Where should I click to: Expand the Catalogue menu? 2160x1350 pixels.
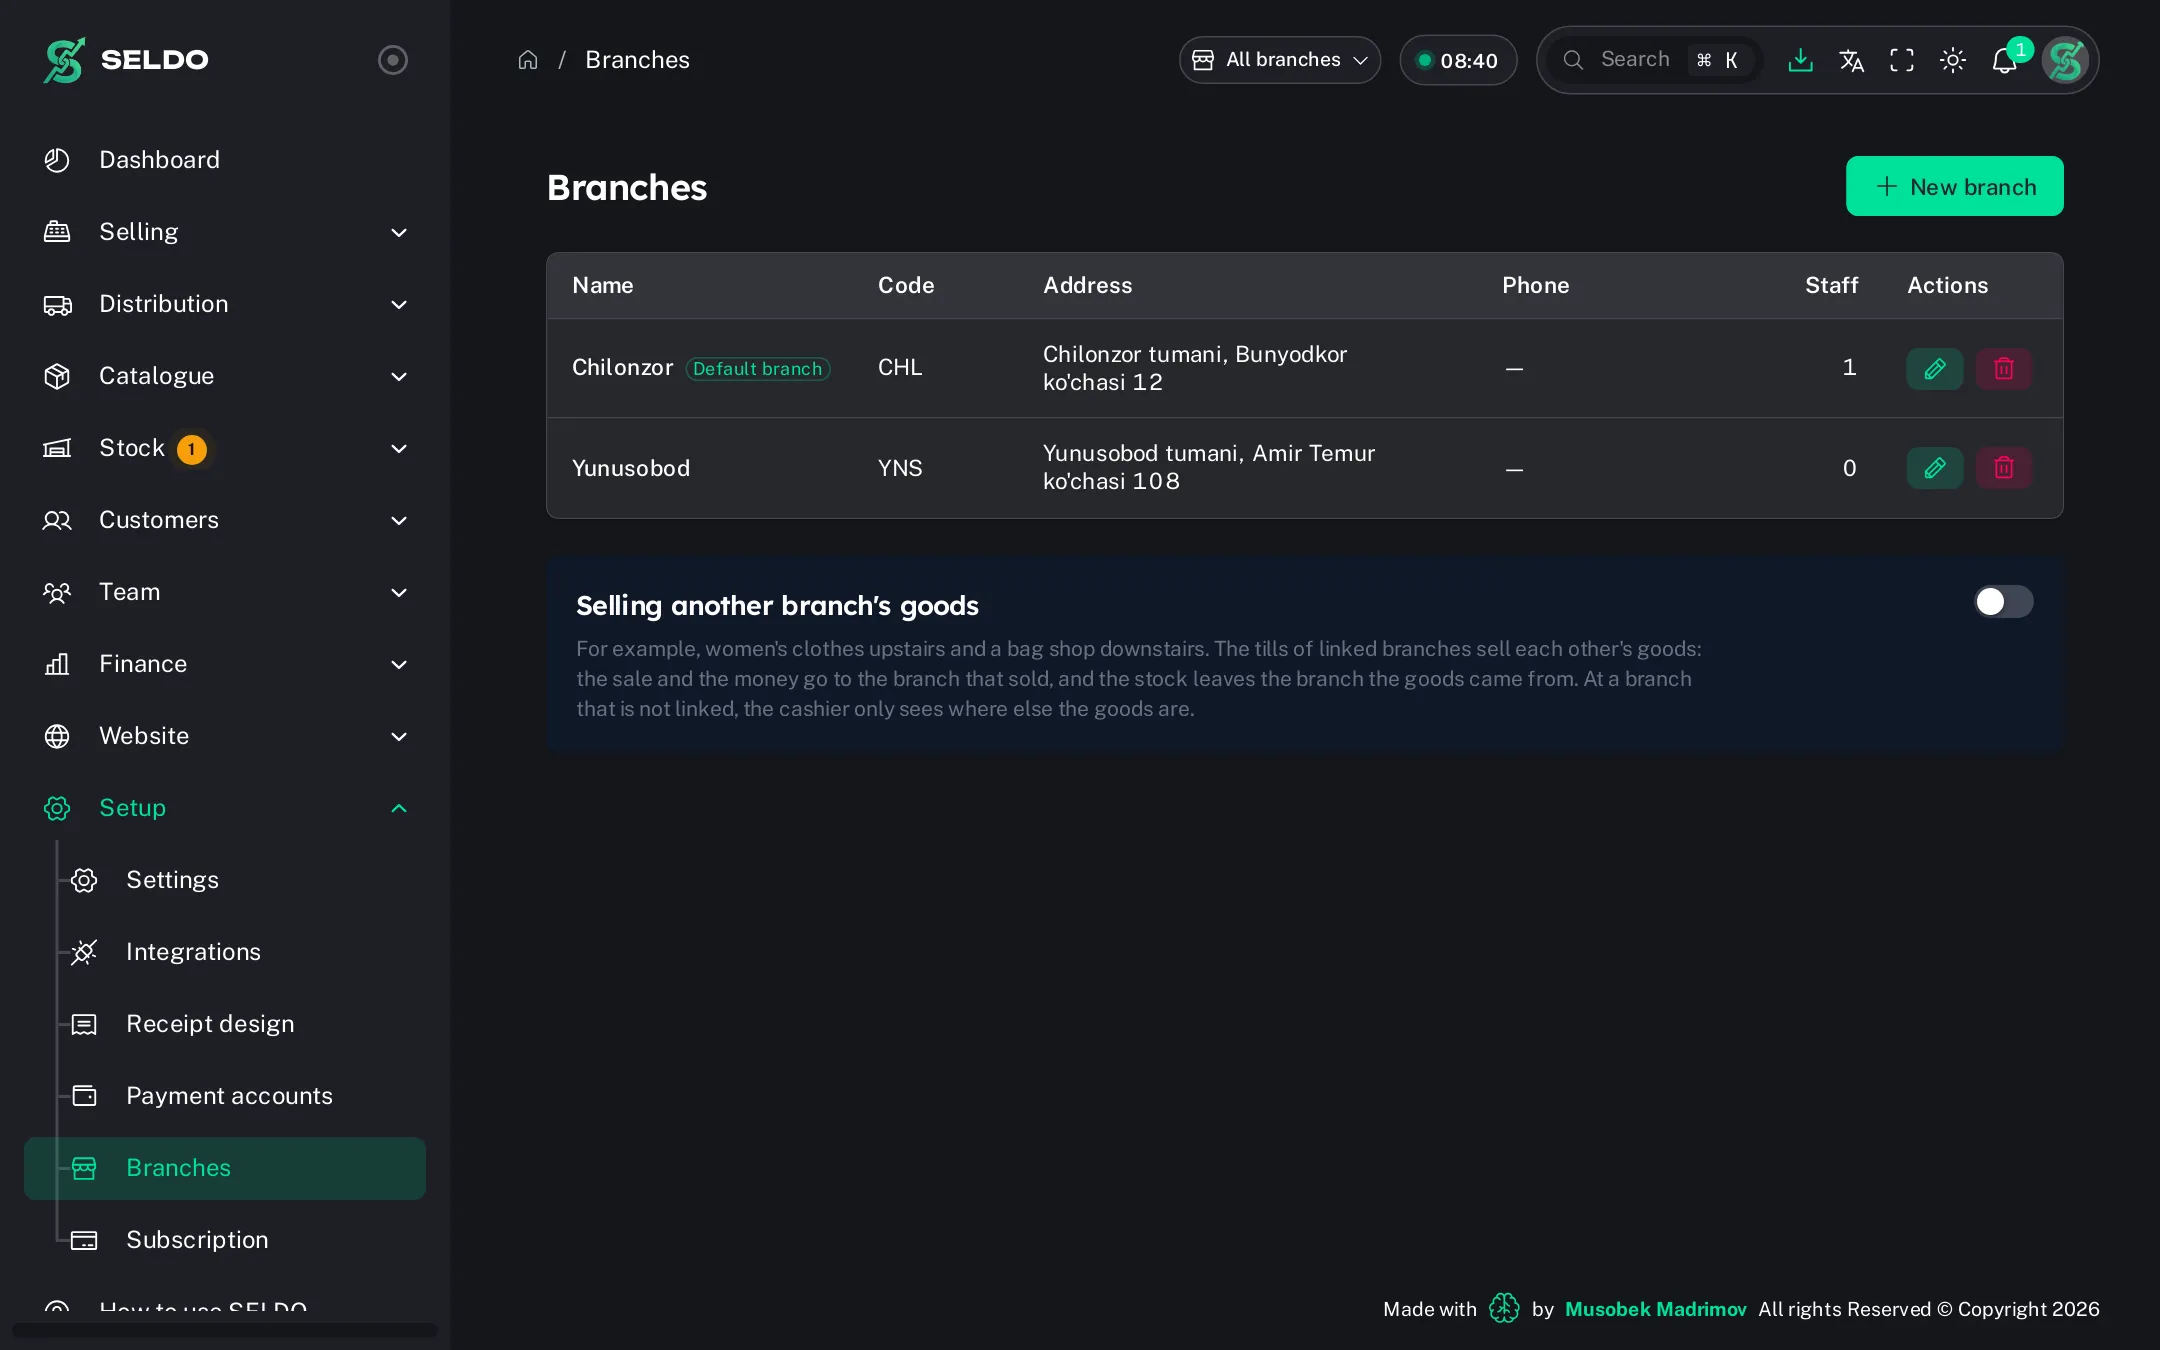pos(225,376)
